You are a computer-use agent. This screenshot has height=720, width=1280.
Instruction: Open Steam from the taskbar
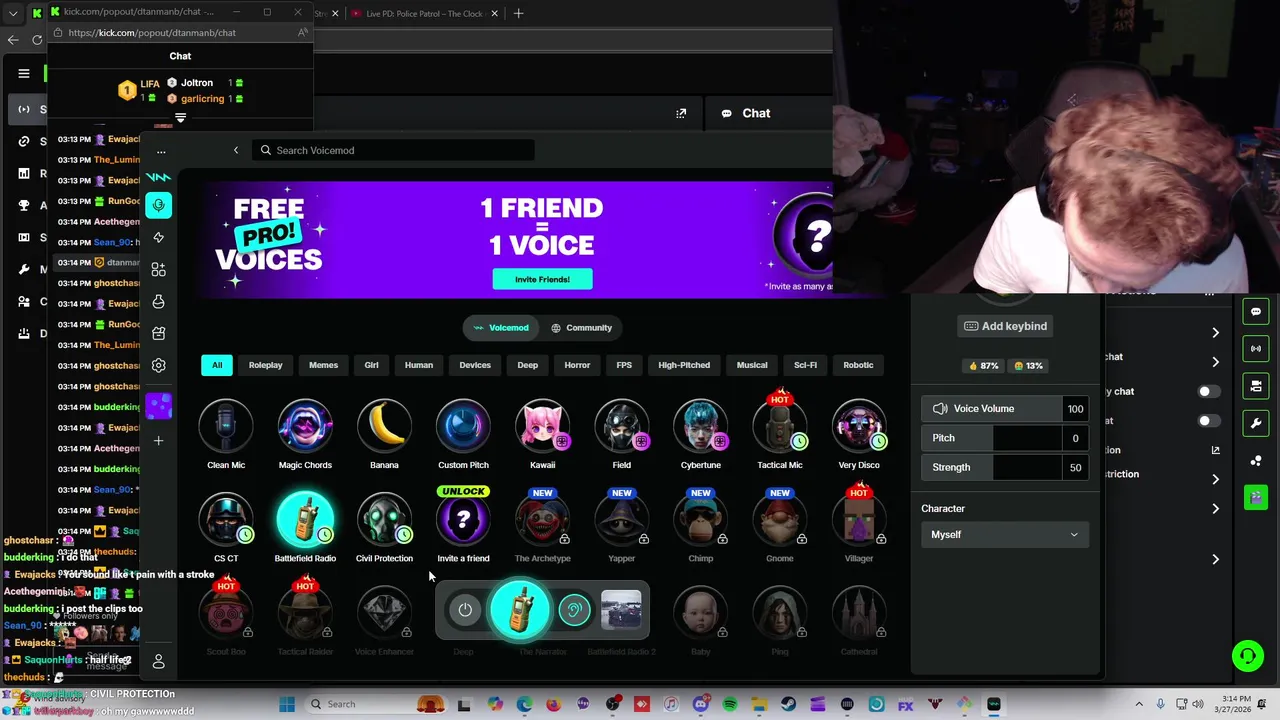pyautogui.click(x=789, y=704)
